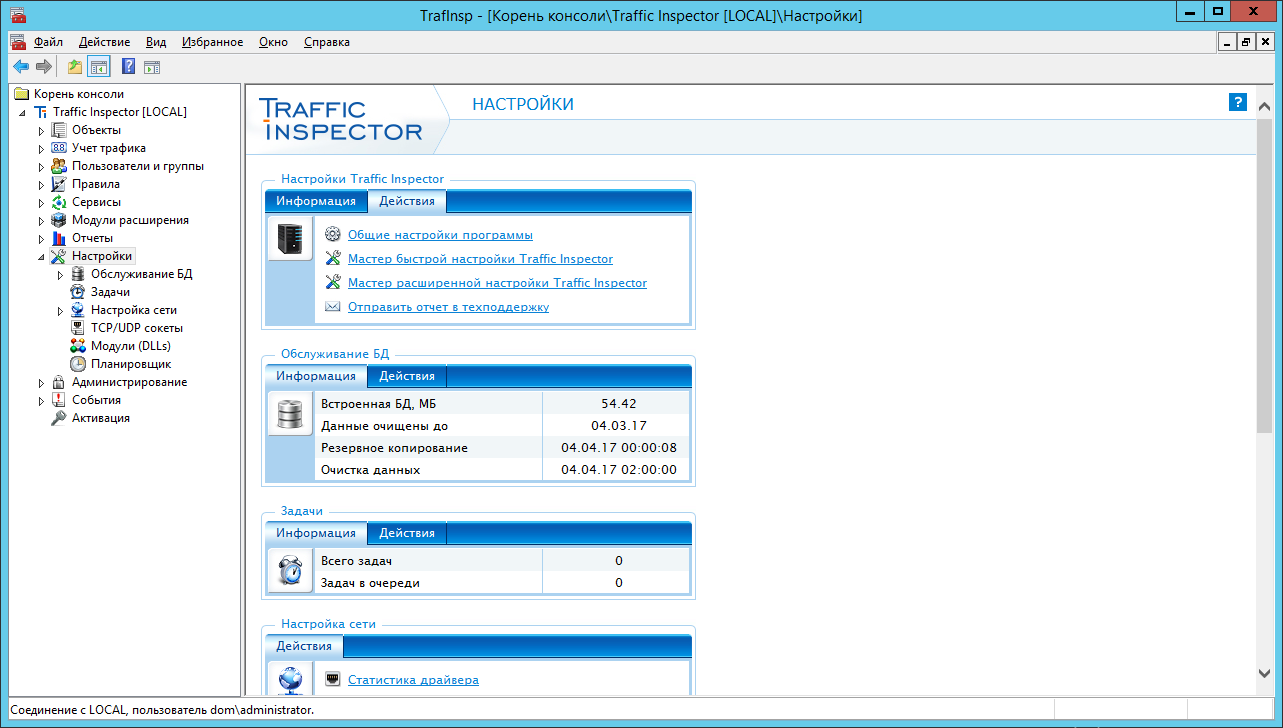The image size is (1283, 728).
Task: Click the Up one level folder icon
Action: click(x=75, y=67)
